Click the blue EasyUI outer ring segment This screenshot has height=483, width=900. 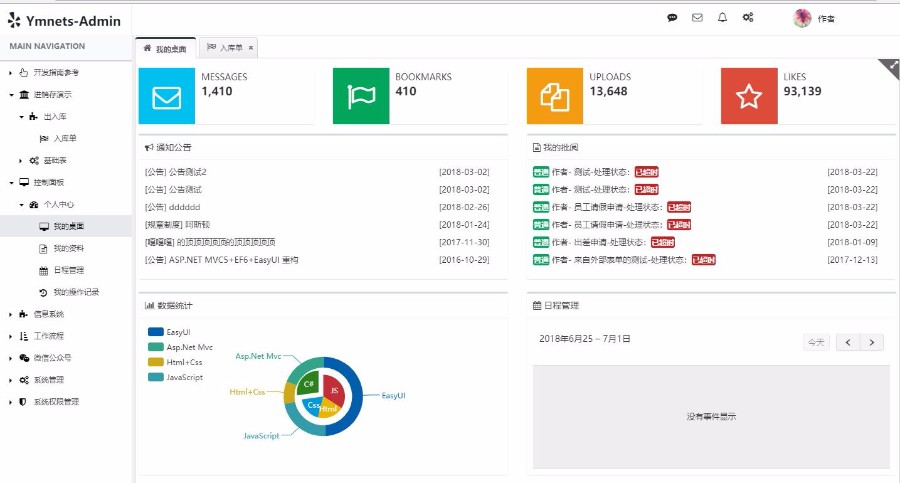pos(355,396)
